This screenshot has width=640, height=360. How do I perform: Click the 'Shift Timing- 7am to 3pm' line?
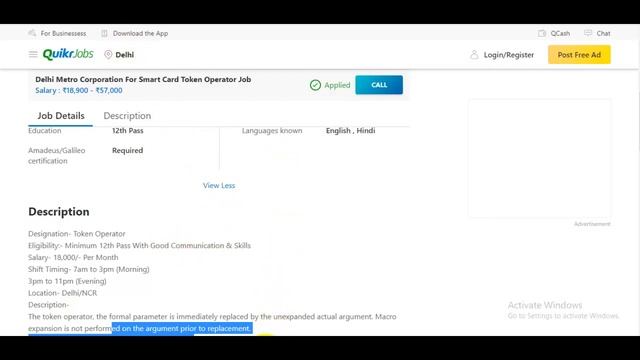coord(89,269)
